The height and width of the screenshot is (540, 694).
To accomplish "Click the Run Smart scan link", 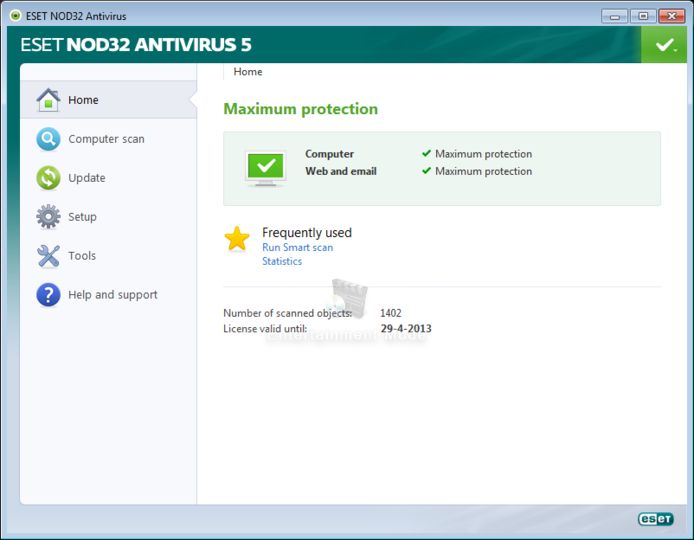I will (x=297, y=247).
